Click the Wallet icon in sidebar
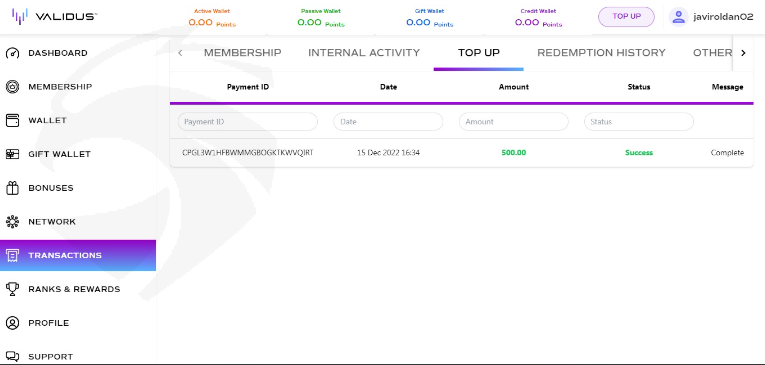Image resolution: width=765 pixels, height=365 pixels. coord(12,121)
